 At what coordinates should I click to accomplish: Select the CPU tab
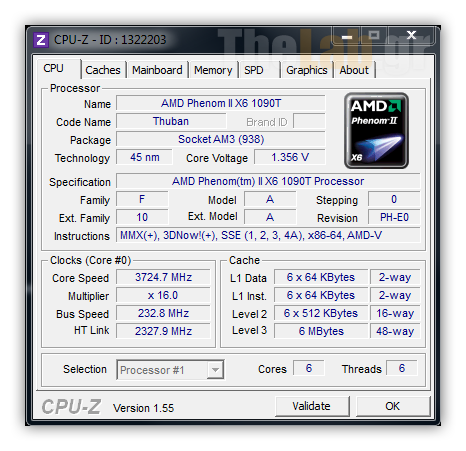[58, 69]
